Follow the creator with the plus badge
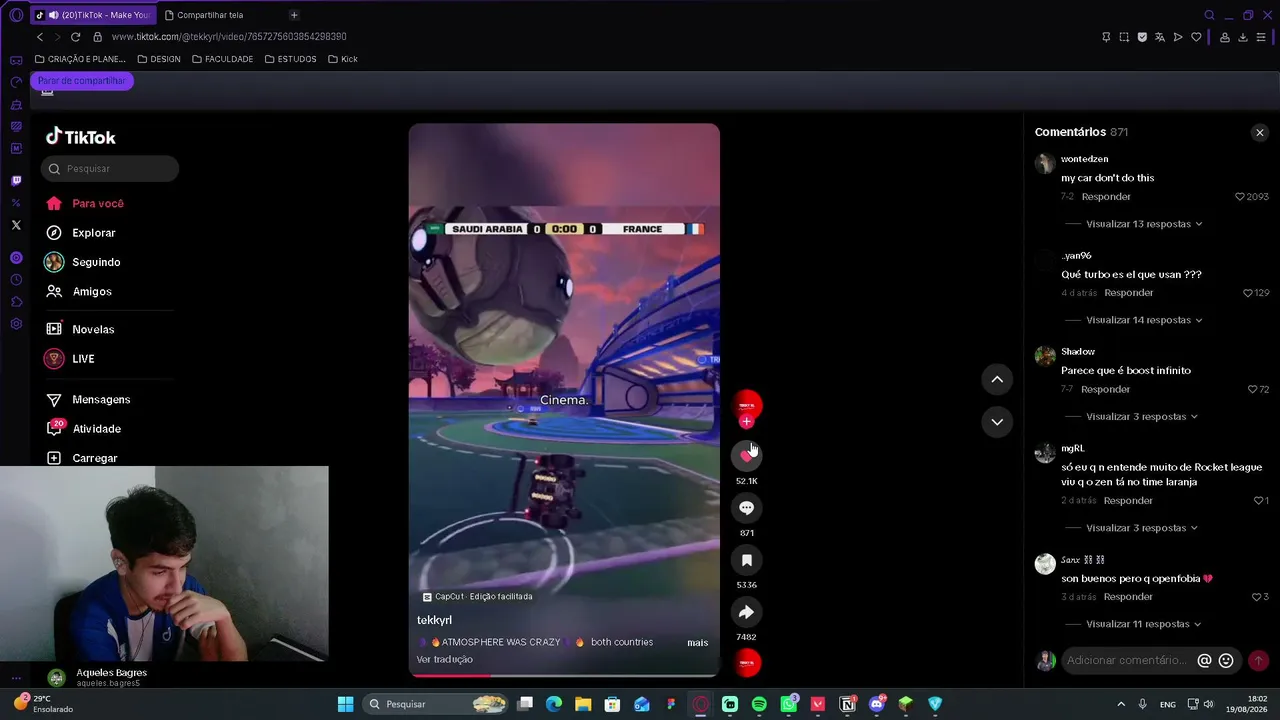This screenshot has height=720, width=1280. [x=746, y=422]
